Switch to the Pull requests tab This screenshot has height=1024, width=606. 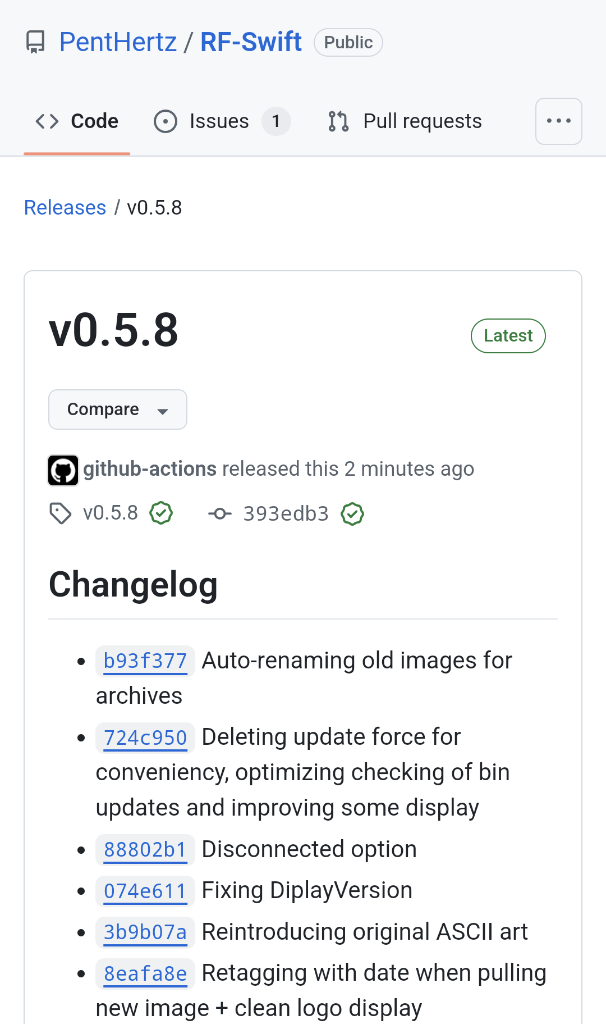pyautogui.click(x=405, y=121)
